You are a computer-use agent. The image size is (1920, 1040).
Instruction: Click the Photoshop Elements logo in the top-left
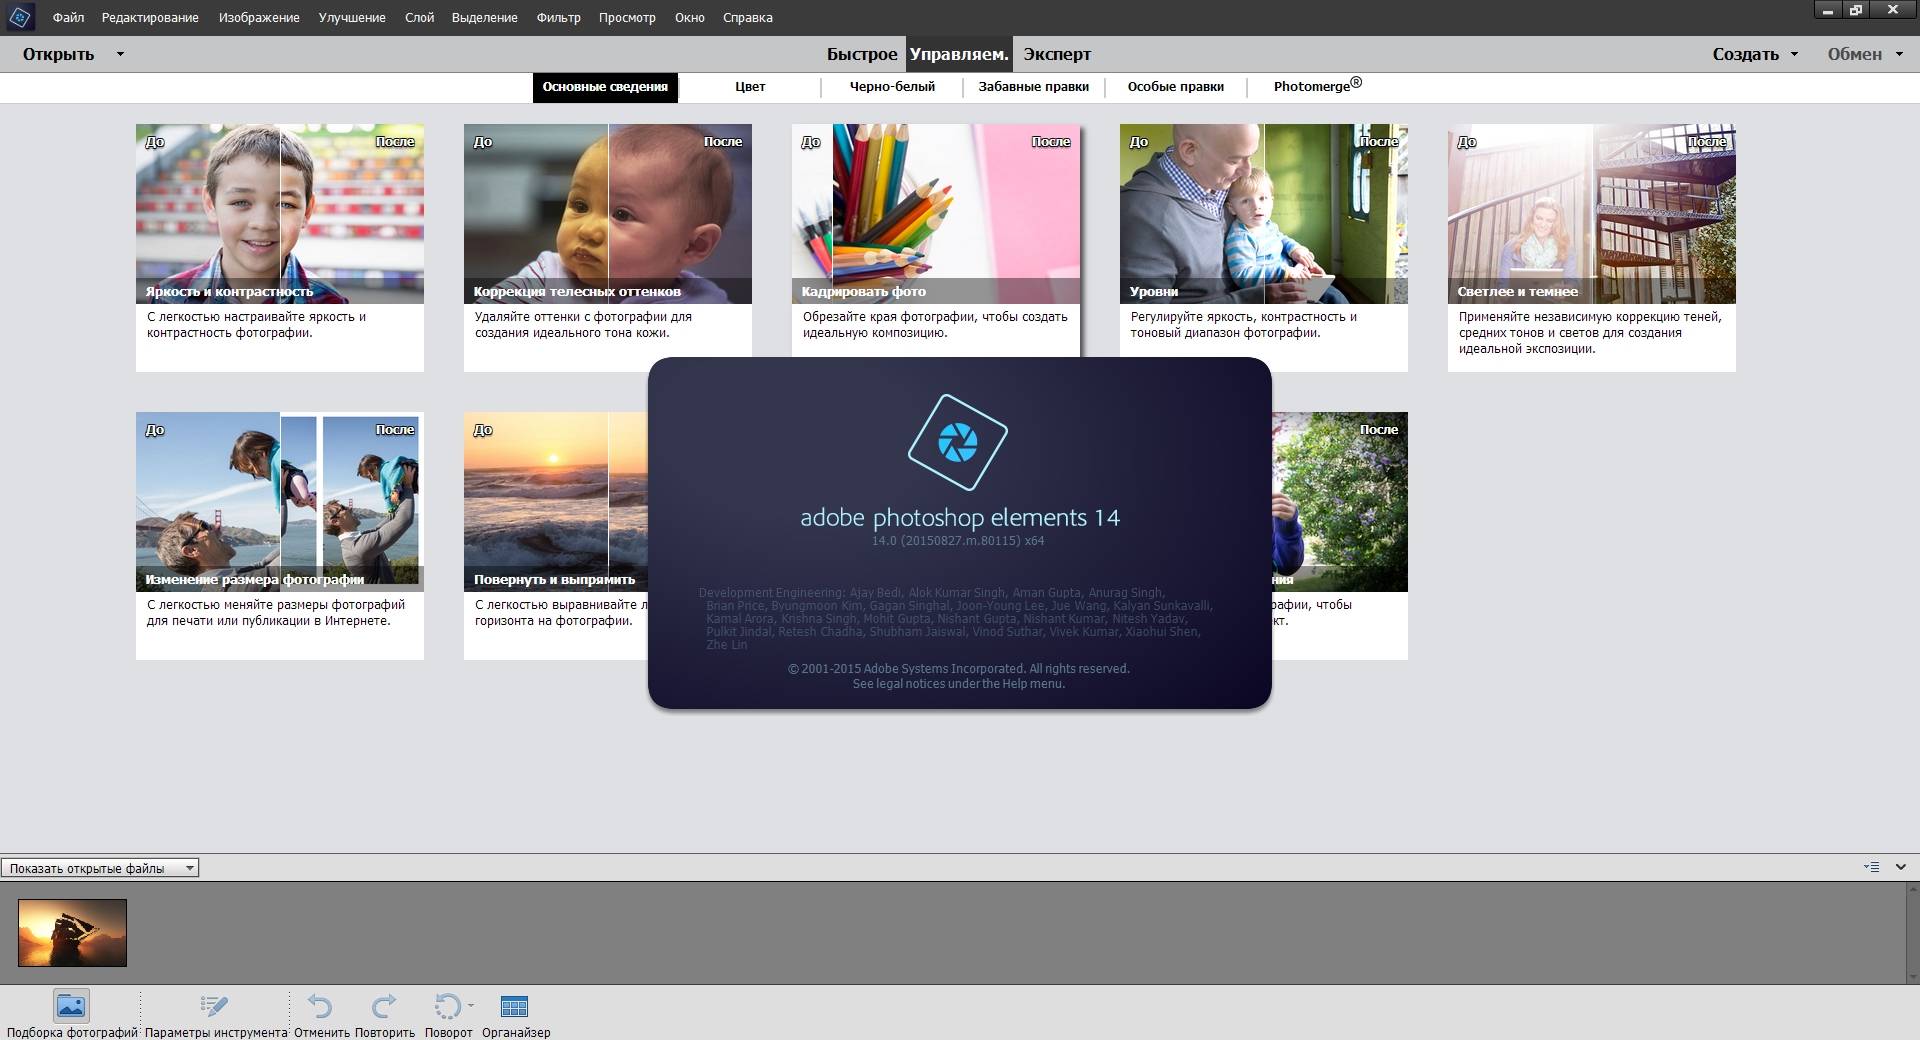[x=20, y=17]
